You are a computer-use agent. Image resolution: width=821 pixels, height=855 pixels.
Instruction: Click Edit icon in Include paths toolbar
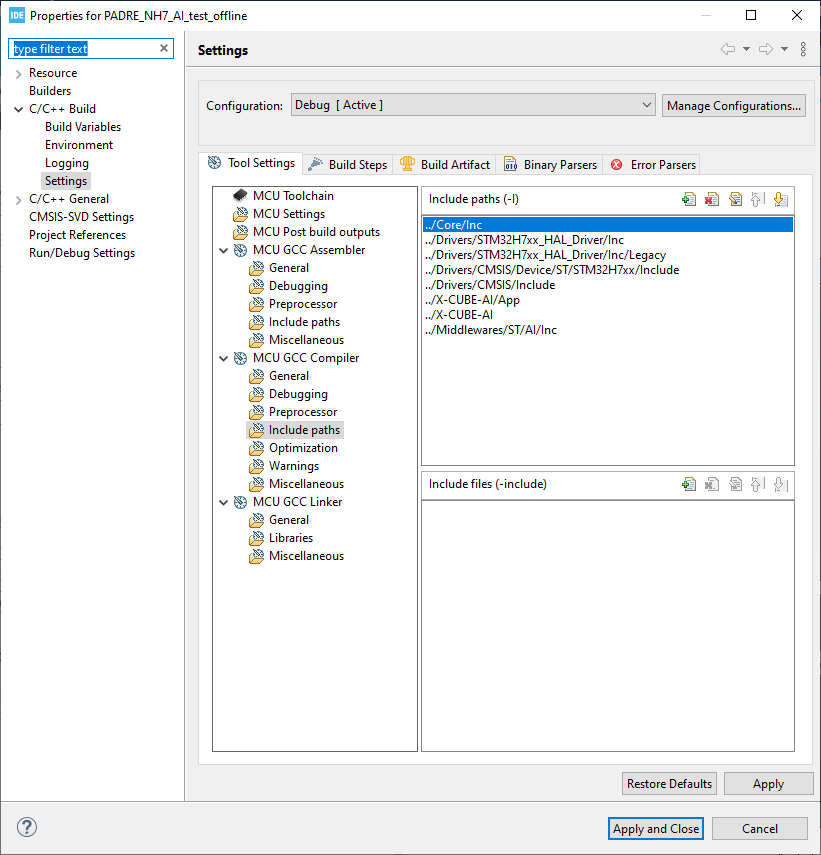pos(735,200)
